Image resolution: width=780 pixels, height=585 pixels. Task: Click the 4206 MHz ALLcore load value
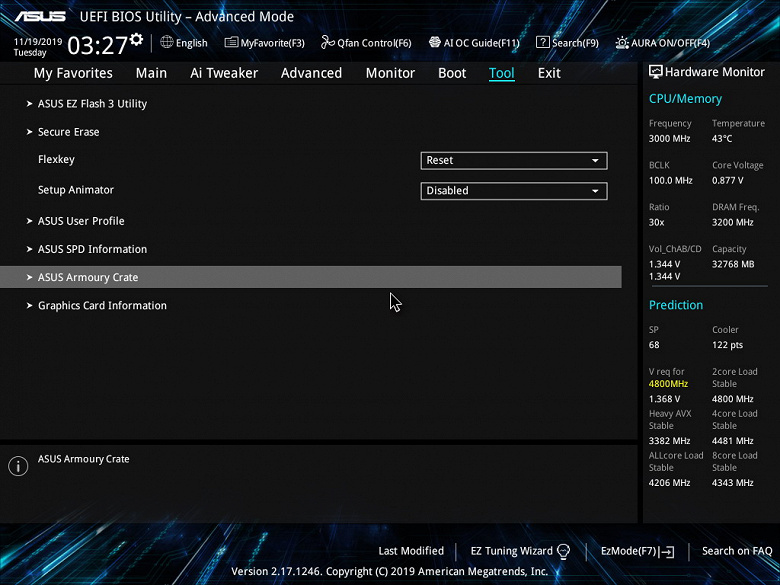point(669,483)
